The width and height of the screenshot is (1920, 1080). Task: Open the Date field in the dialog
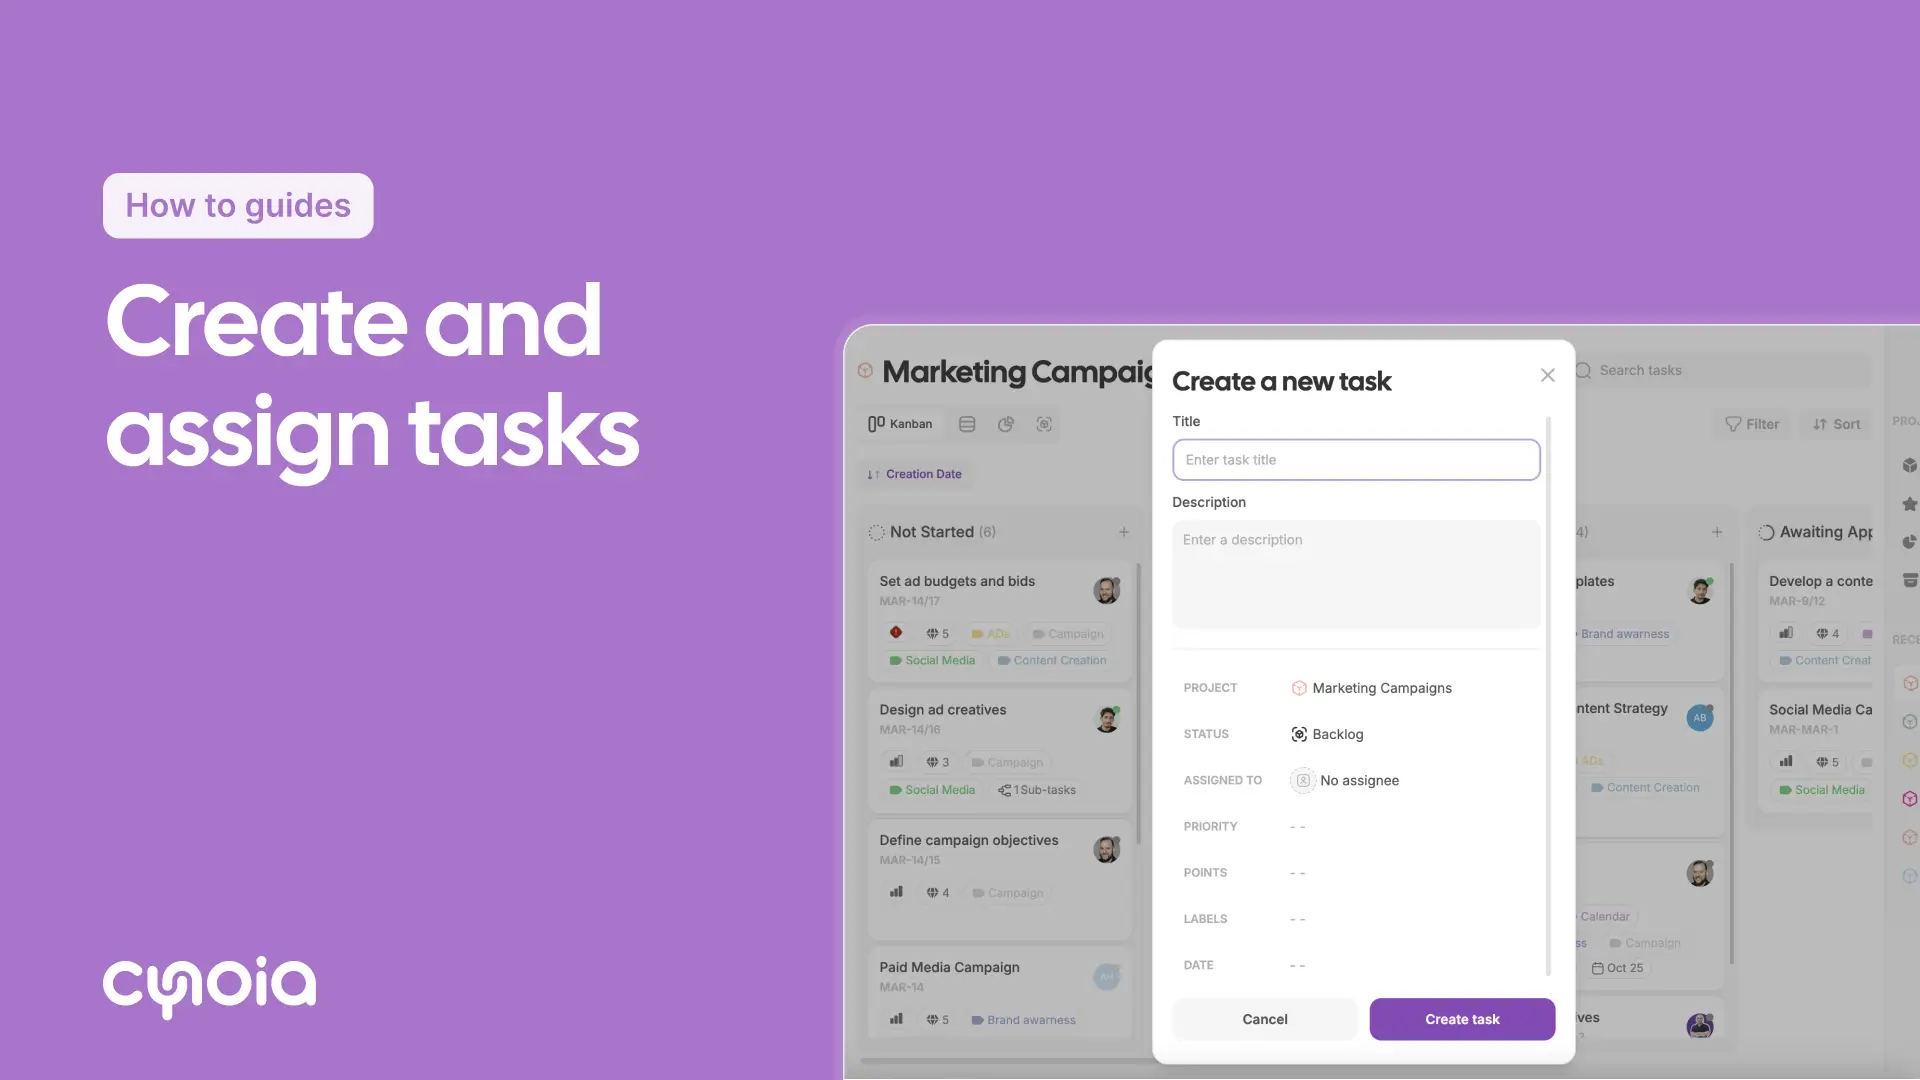(1297, 965)
